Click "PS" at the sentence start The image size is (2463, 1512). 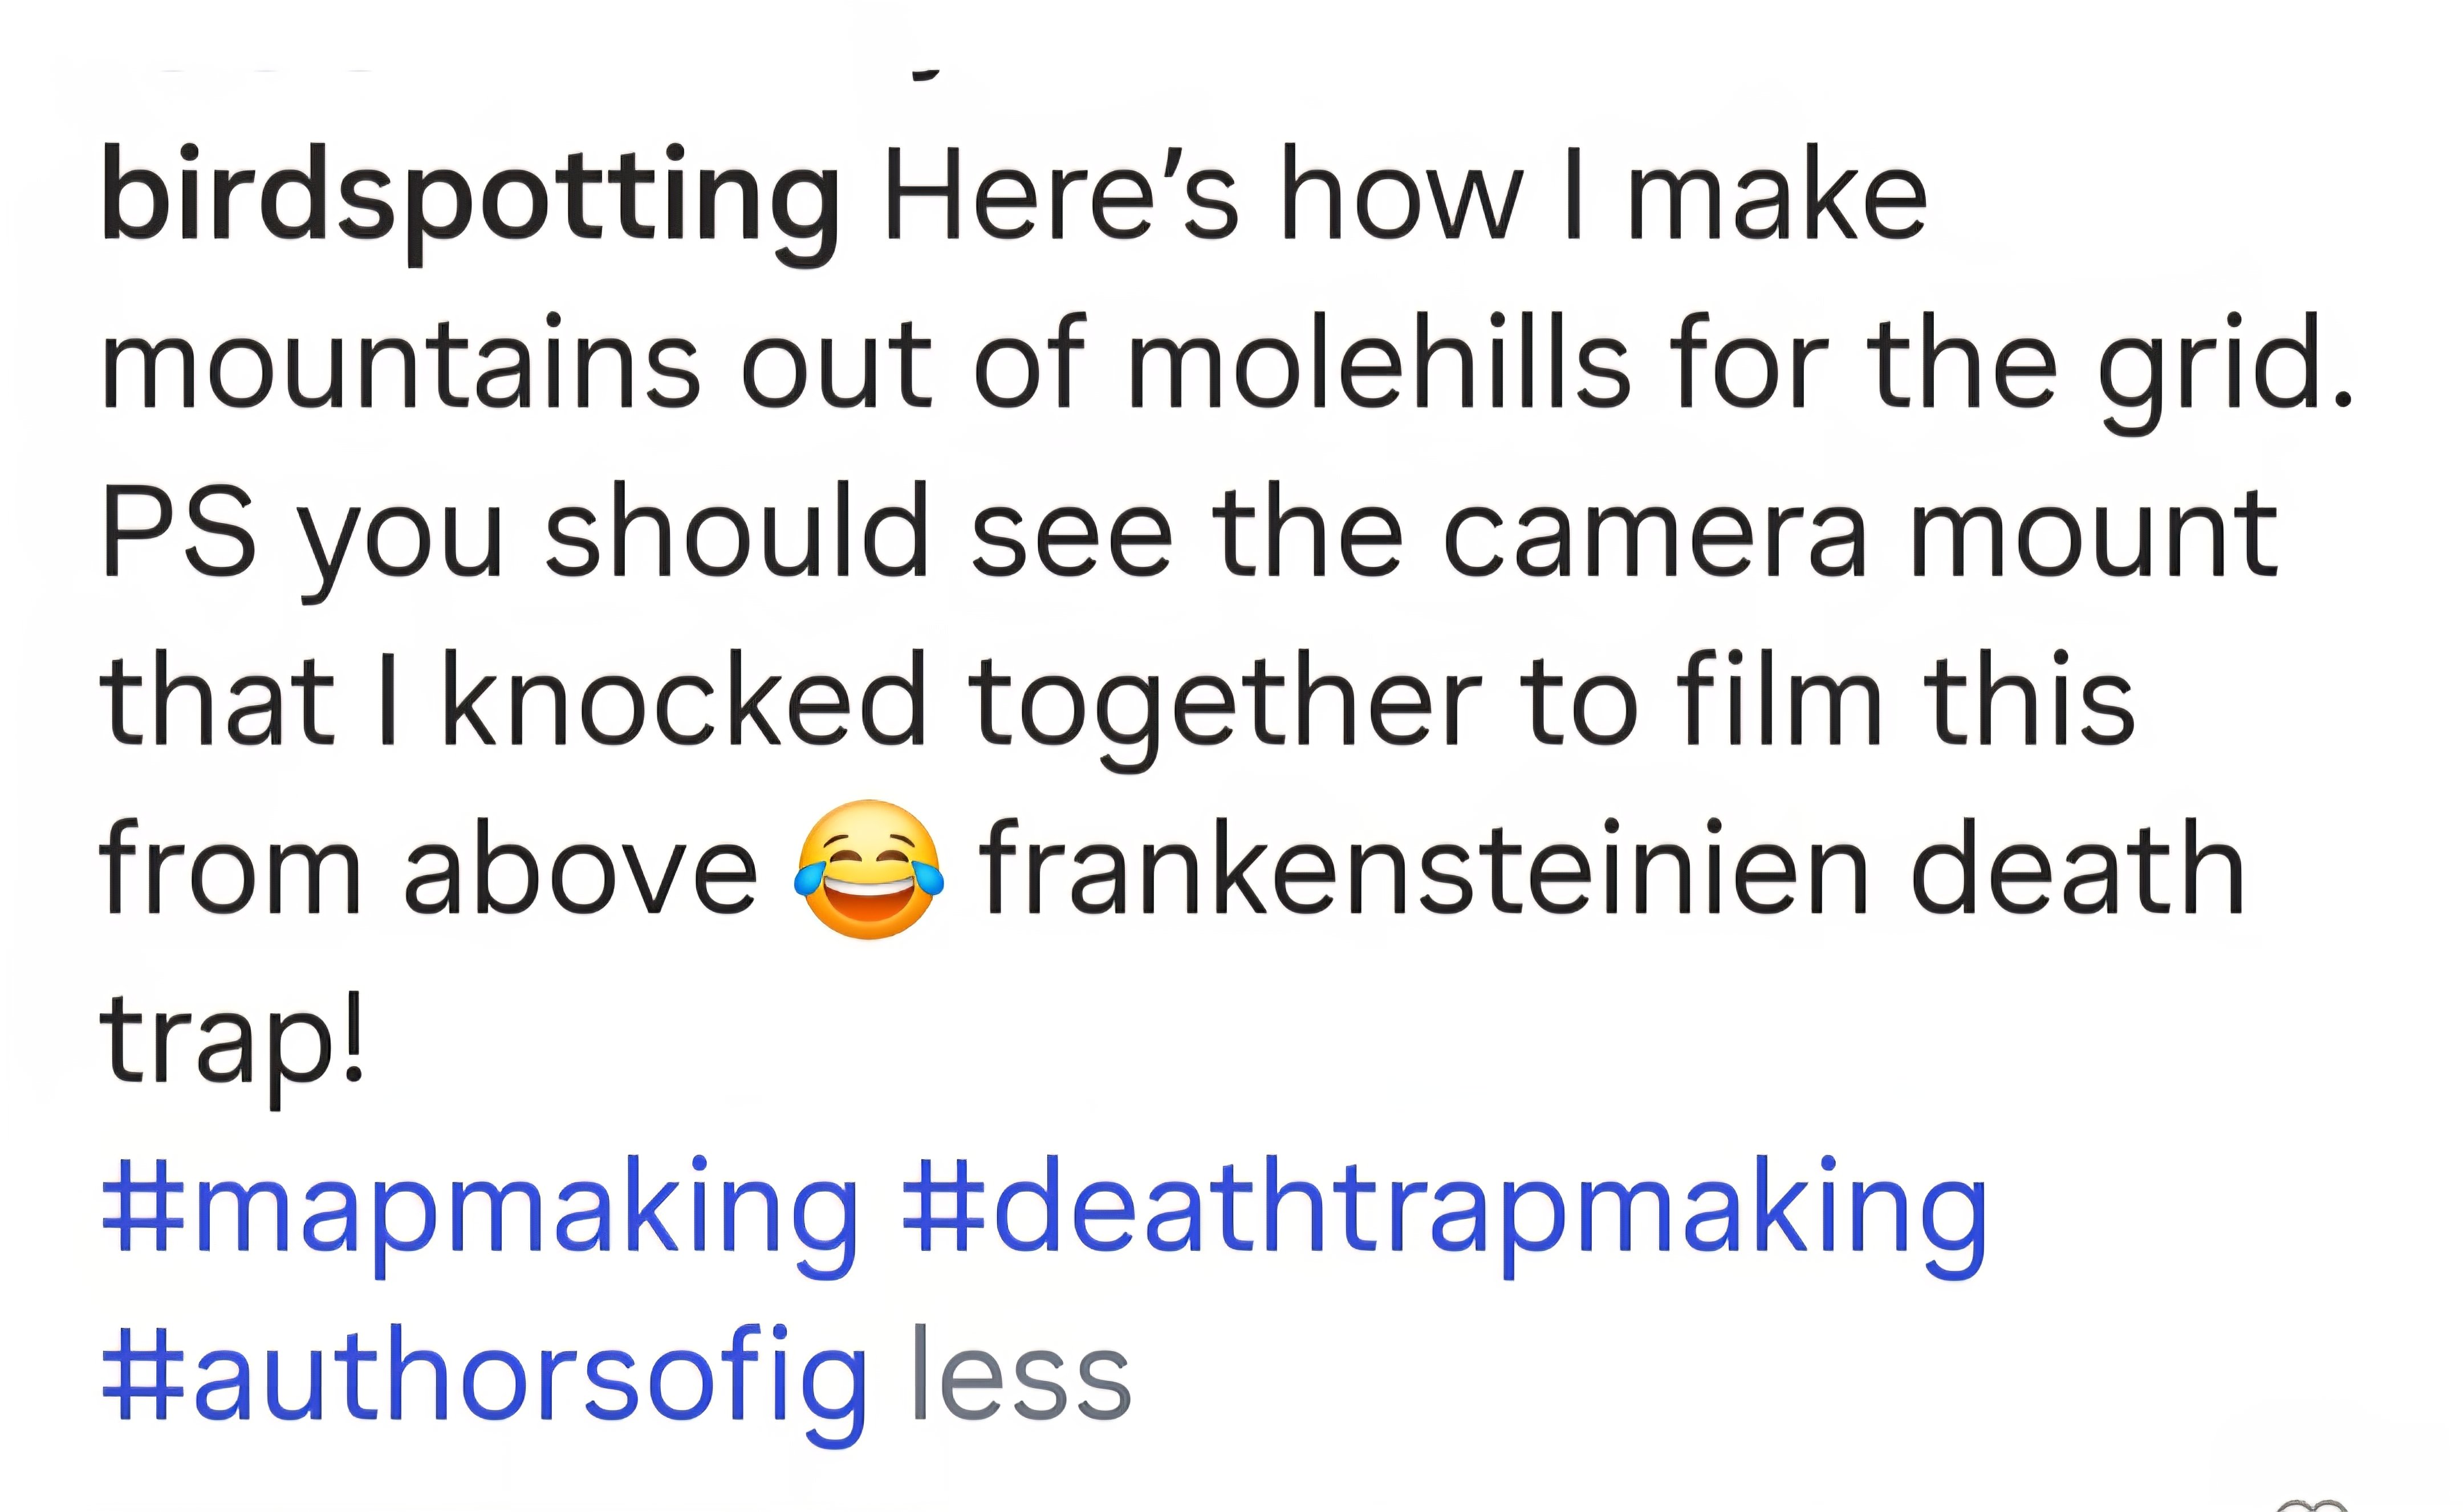(178, 533)
